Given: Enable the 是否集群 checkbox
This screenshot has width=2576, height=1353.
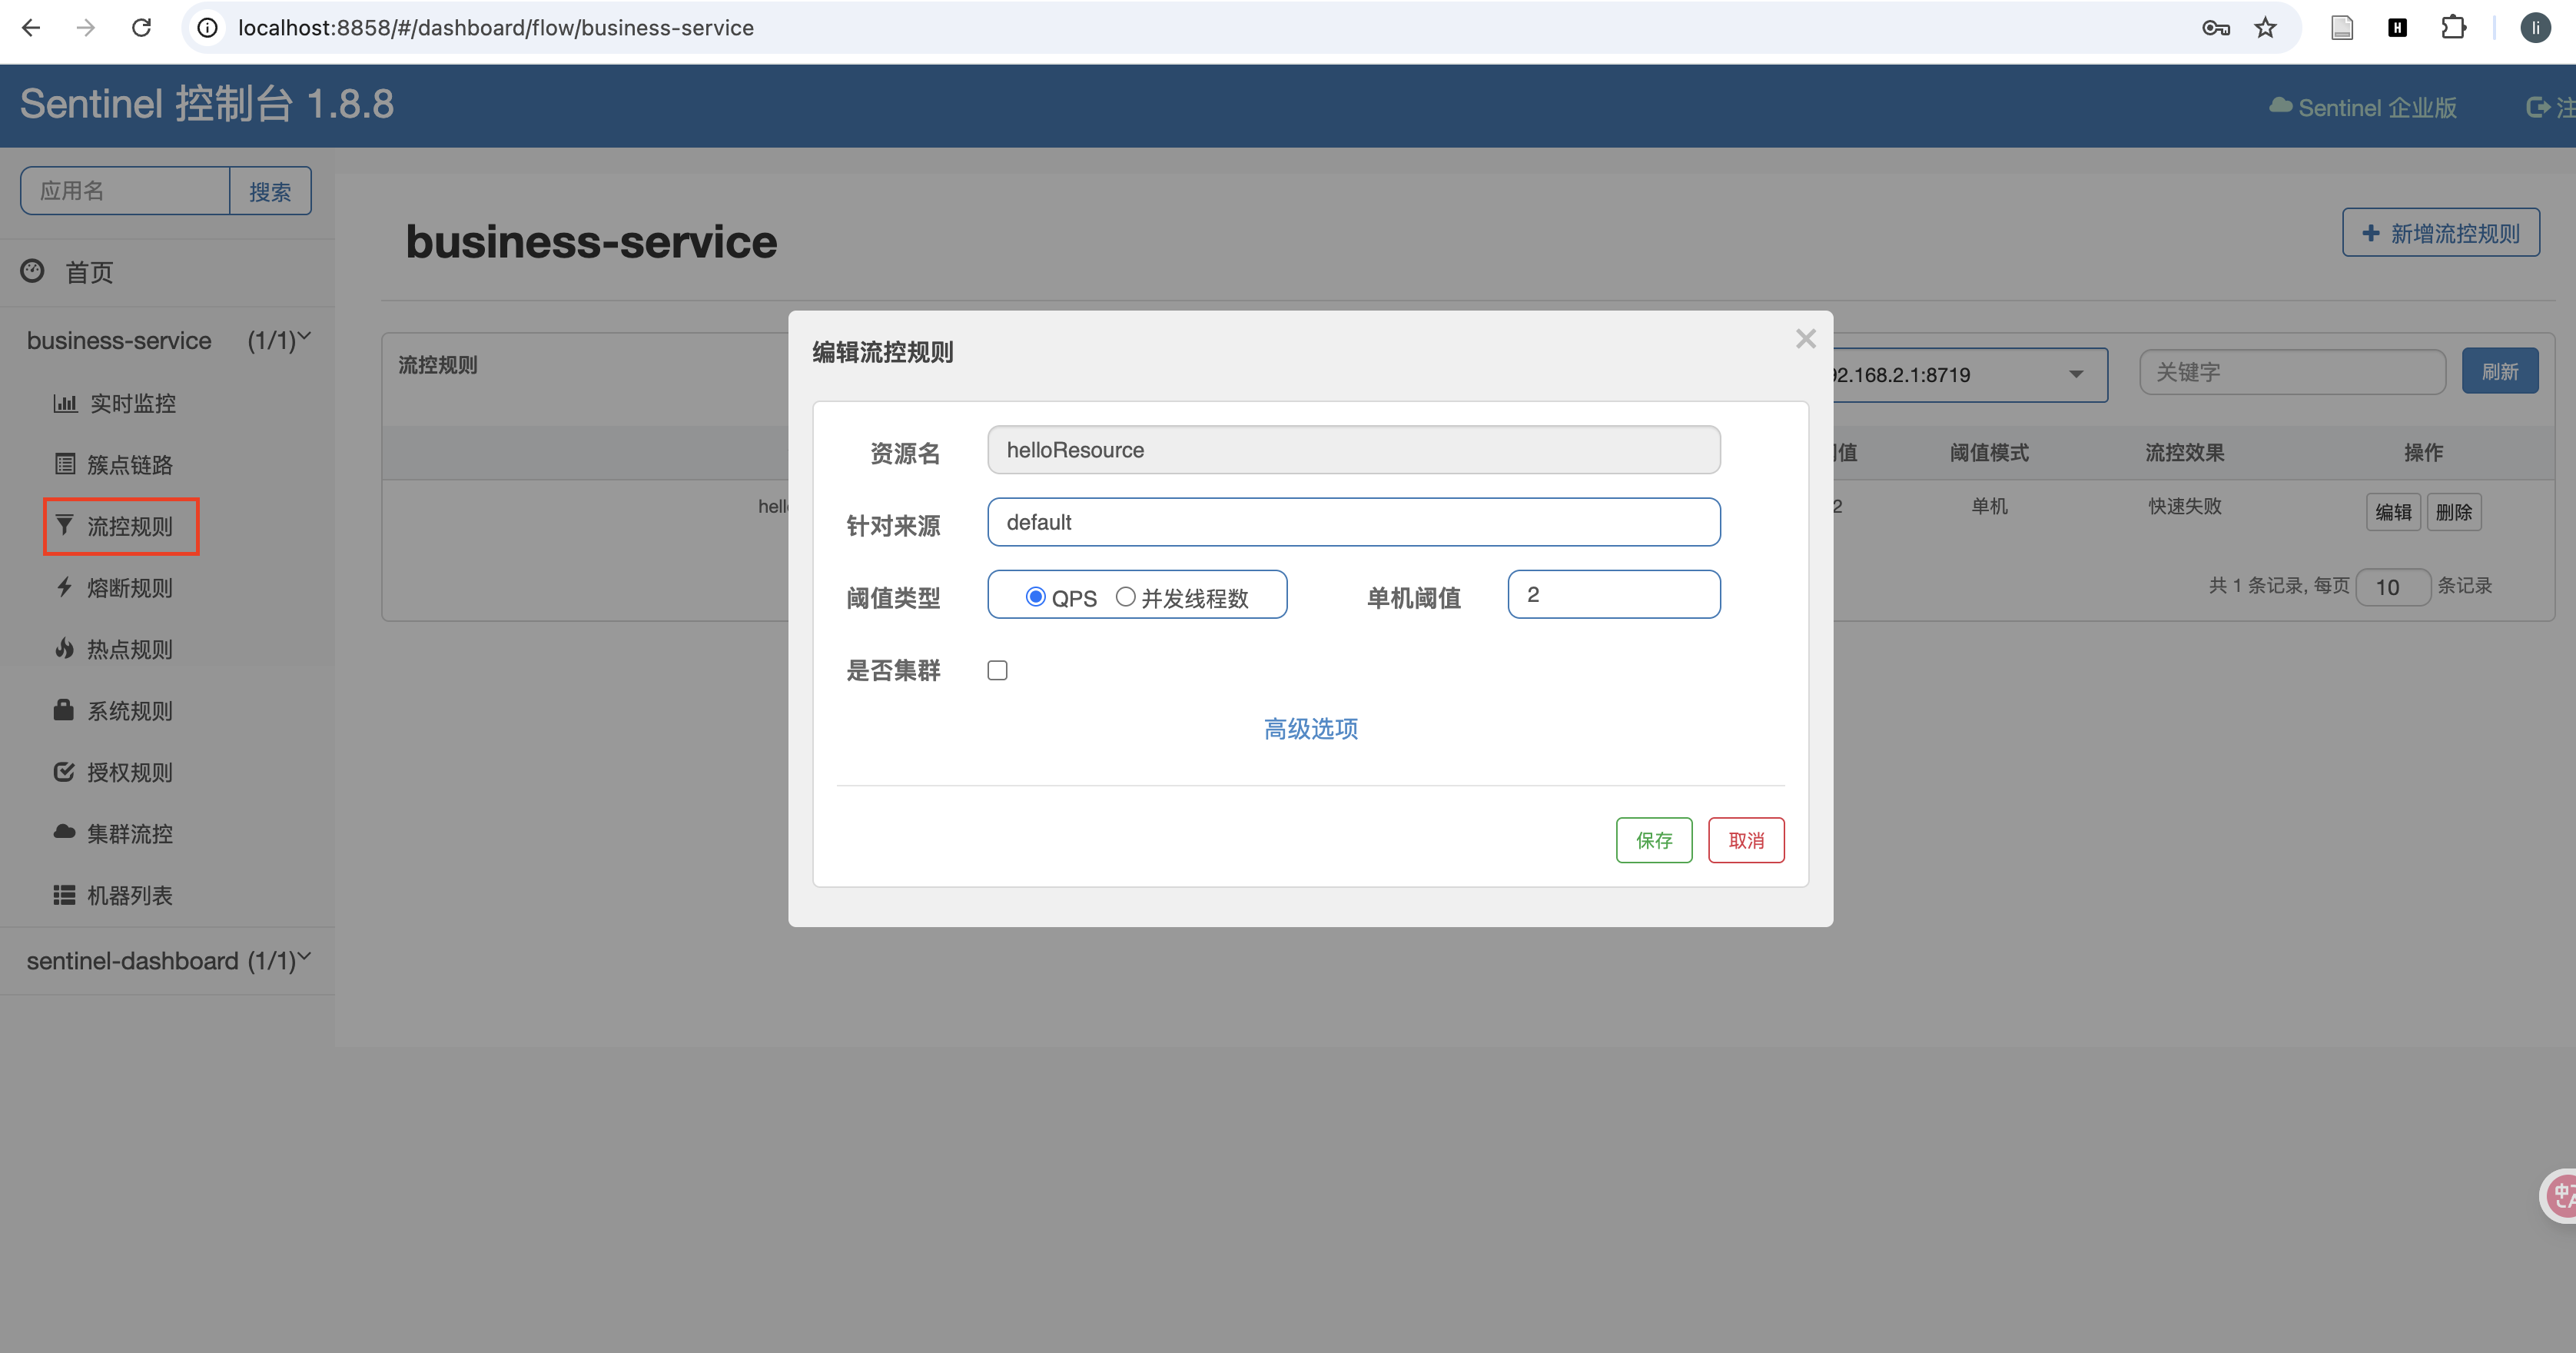Looking at the screenshot, I should click(x=997, y=670).
